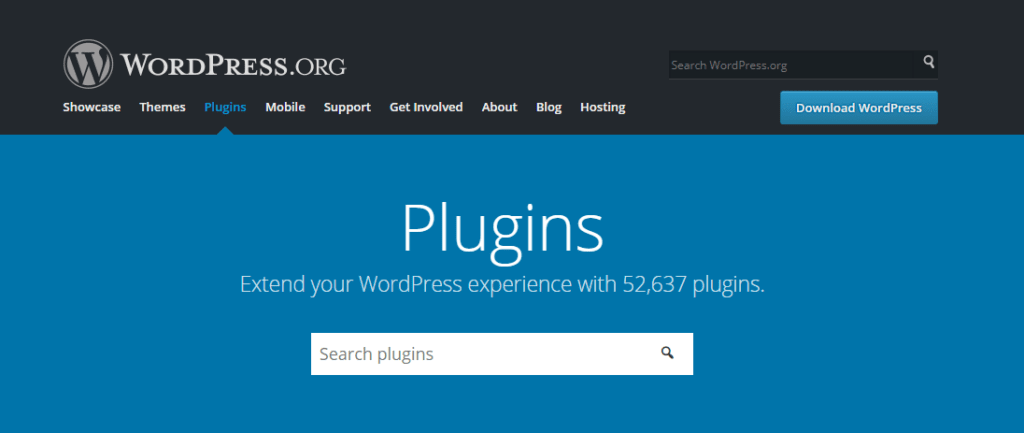Navigate to the About page
This screenshot has width=1024, height=433.
pyautogui.click(x=499, y=107)
